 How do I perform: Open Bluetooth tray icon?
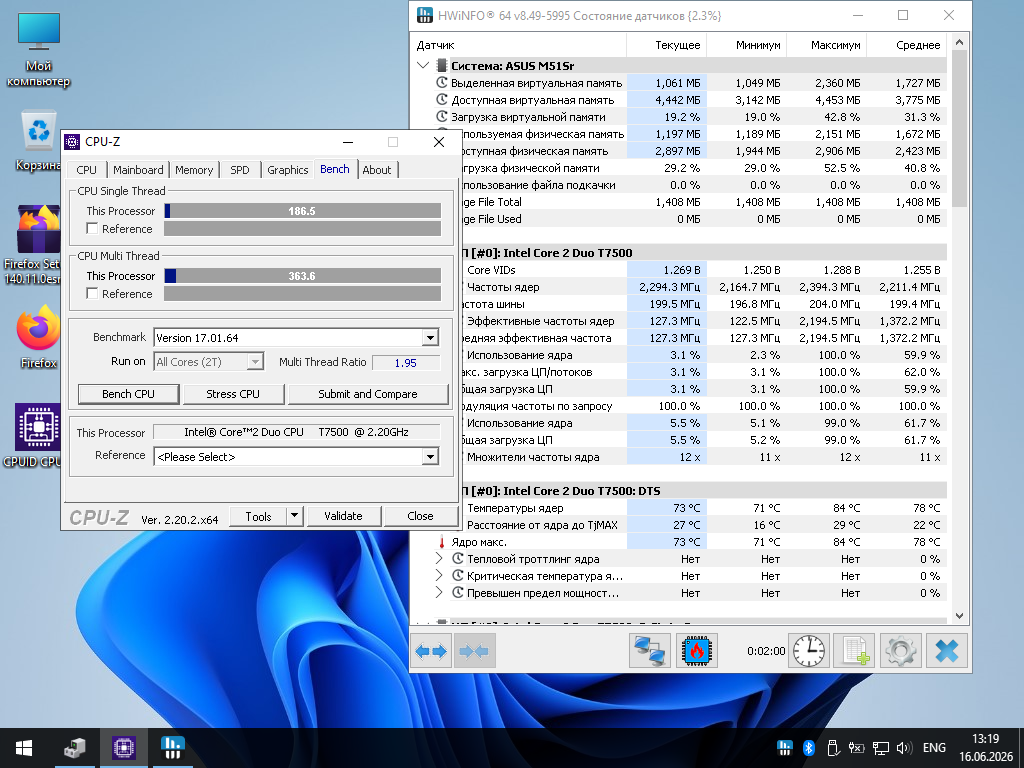pos(808,748)
